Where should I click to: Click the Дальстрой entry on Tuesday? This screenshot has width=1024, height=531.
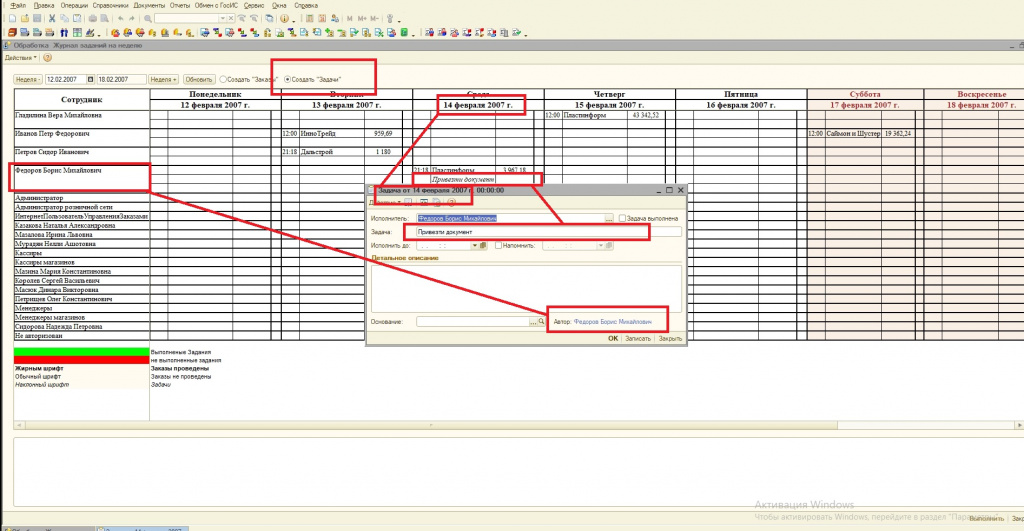pos(317,152)
